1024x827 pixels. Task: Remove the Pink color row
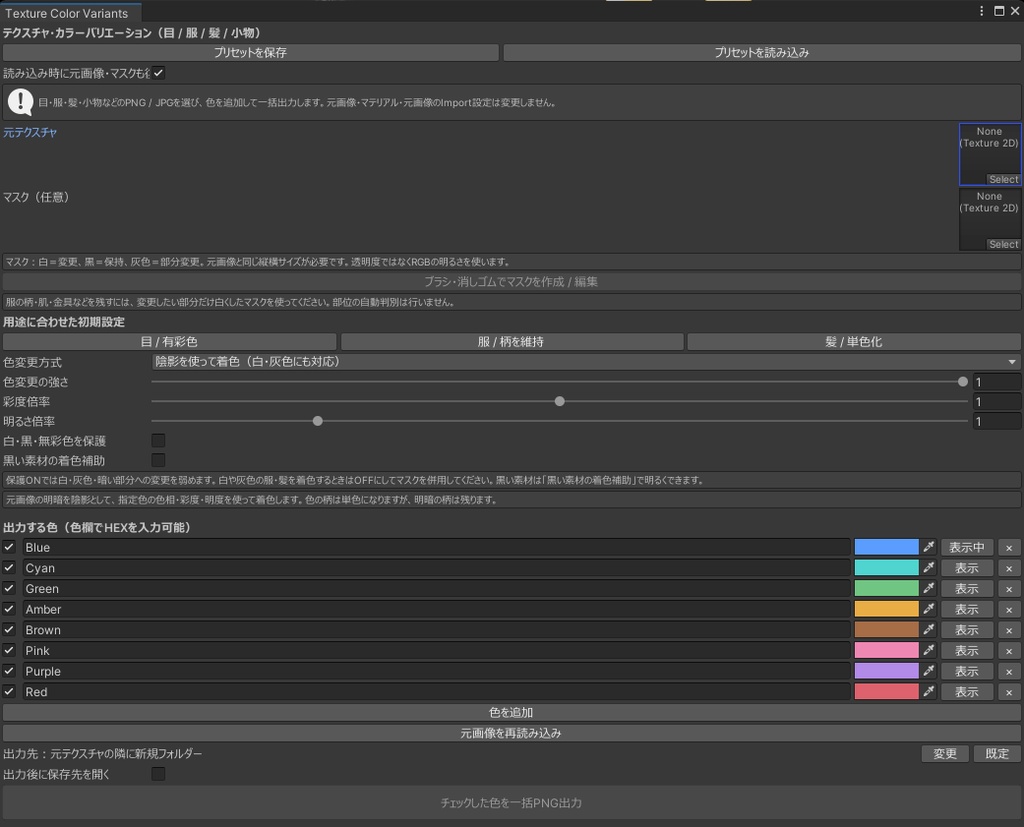click(1009, 651)
